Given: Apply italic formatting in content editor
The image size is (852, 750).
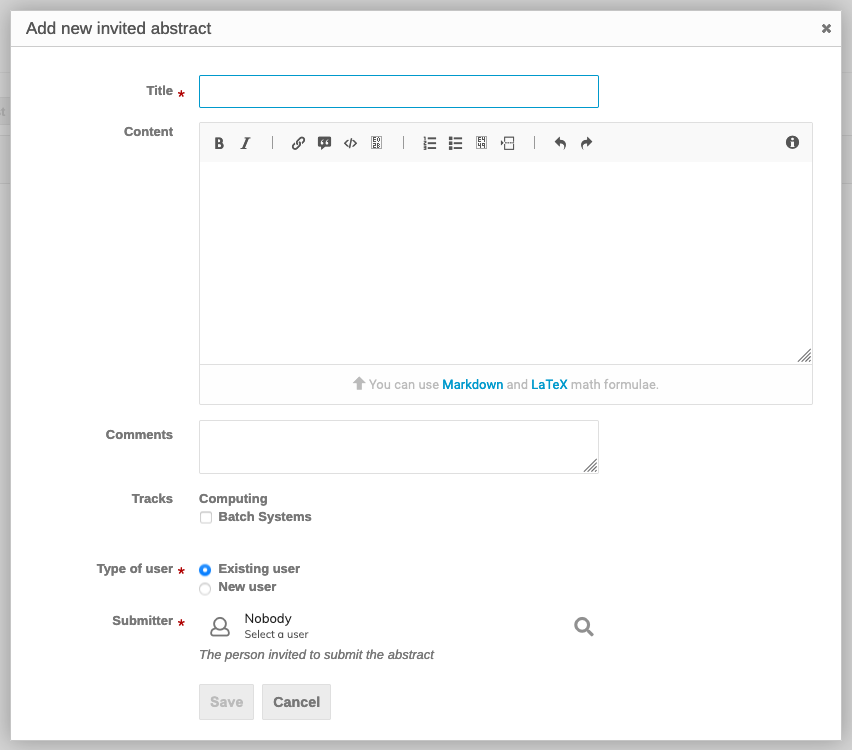Looking at the screenshot, I should [x=246, y=143].
